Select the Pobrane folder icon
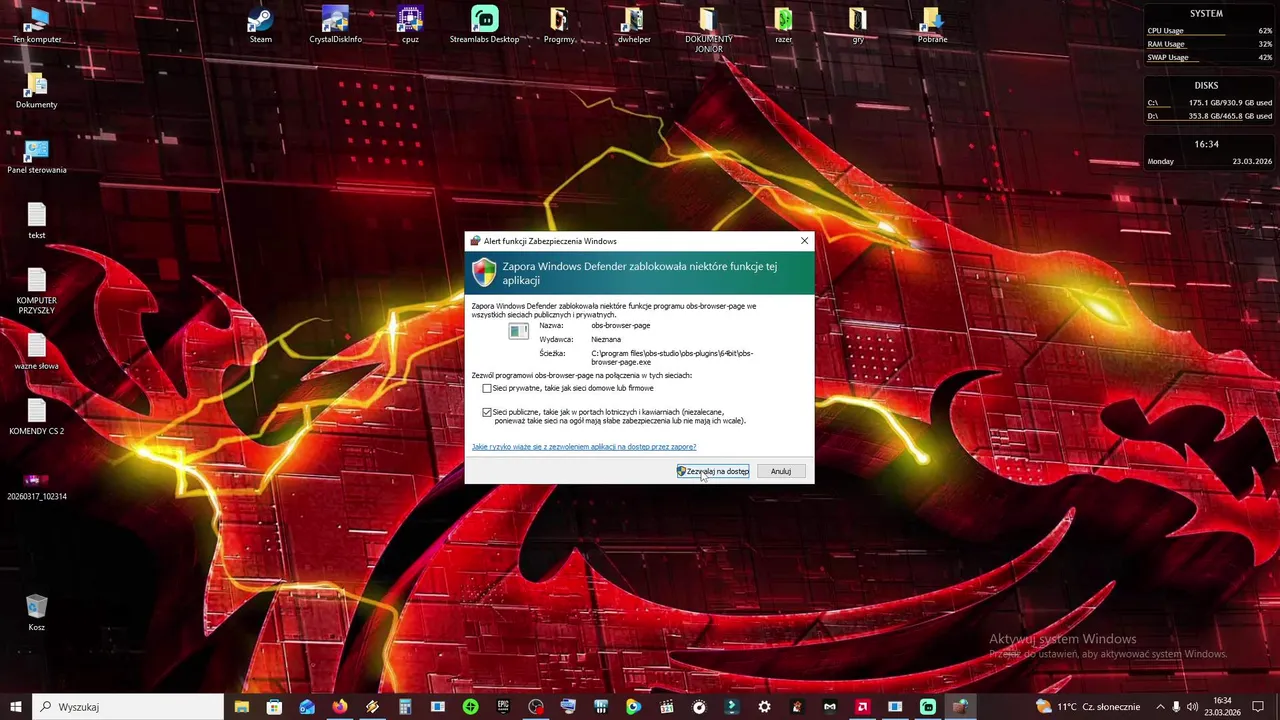Screen dimensions: 1280x720 (x=932, y=25)
